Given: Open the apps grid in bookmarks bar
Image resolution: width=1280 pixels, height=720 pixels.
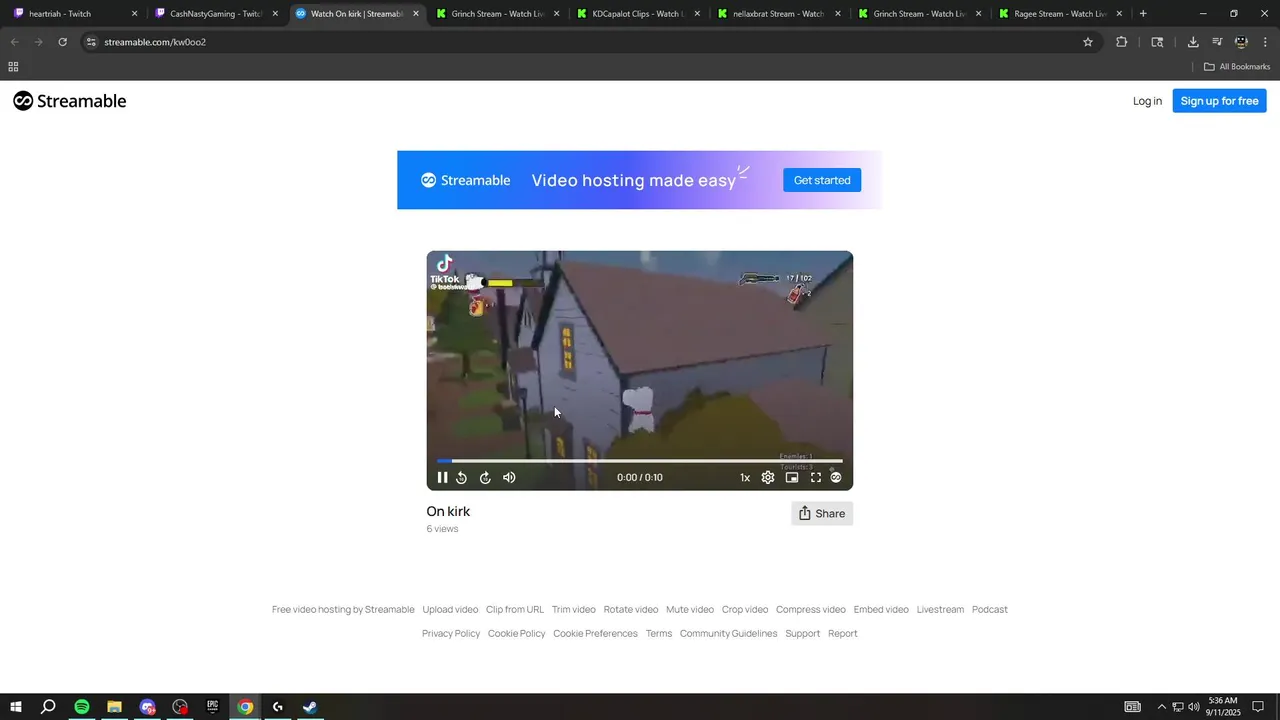Looking at the screenshot, I should pyautogui.click(x=13, y=67).
